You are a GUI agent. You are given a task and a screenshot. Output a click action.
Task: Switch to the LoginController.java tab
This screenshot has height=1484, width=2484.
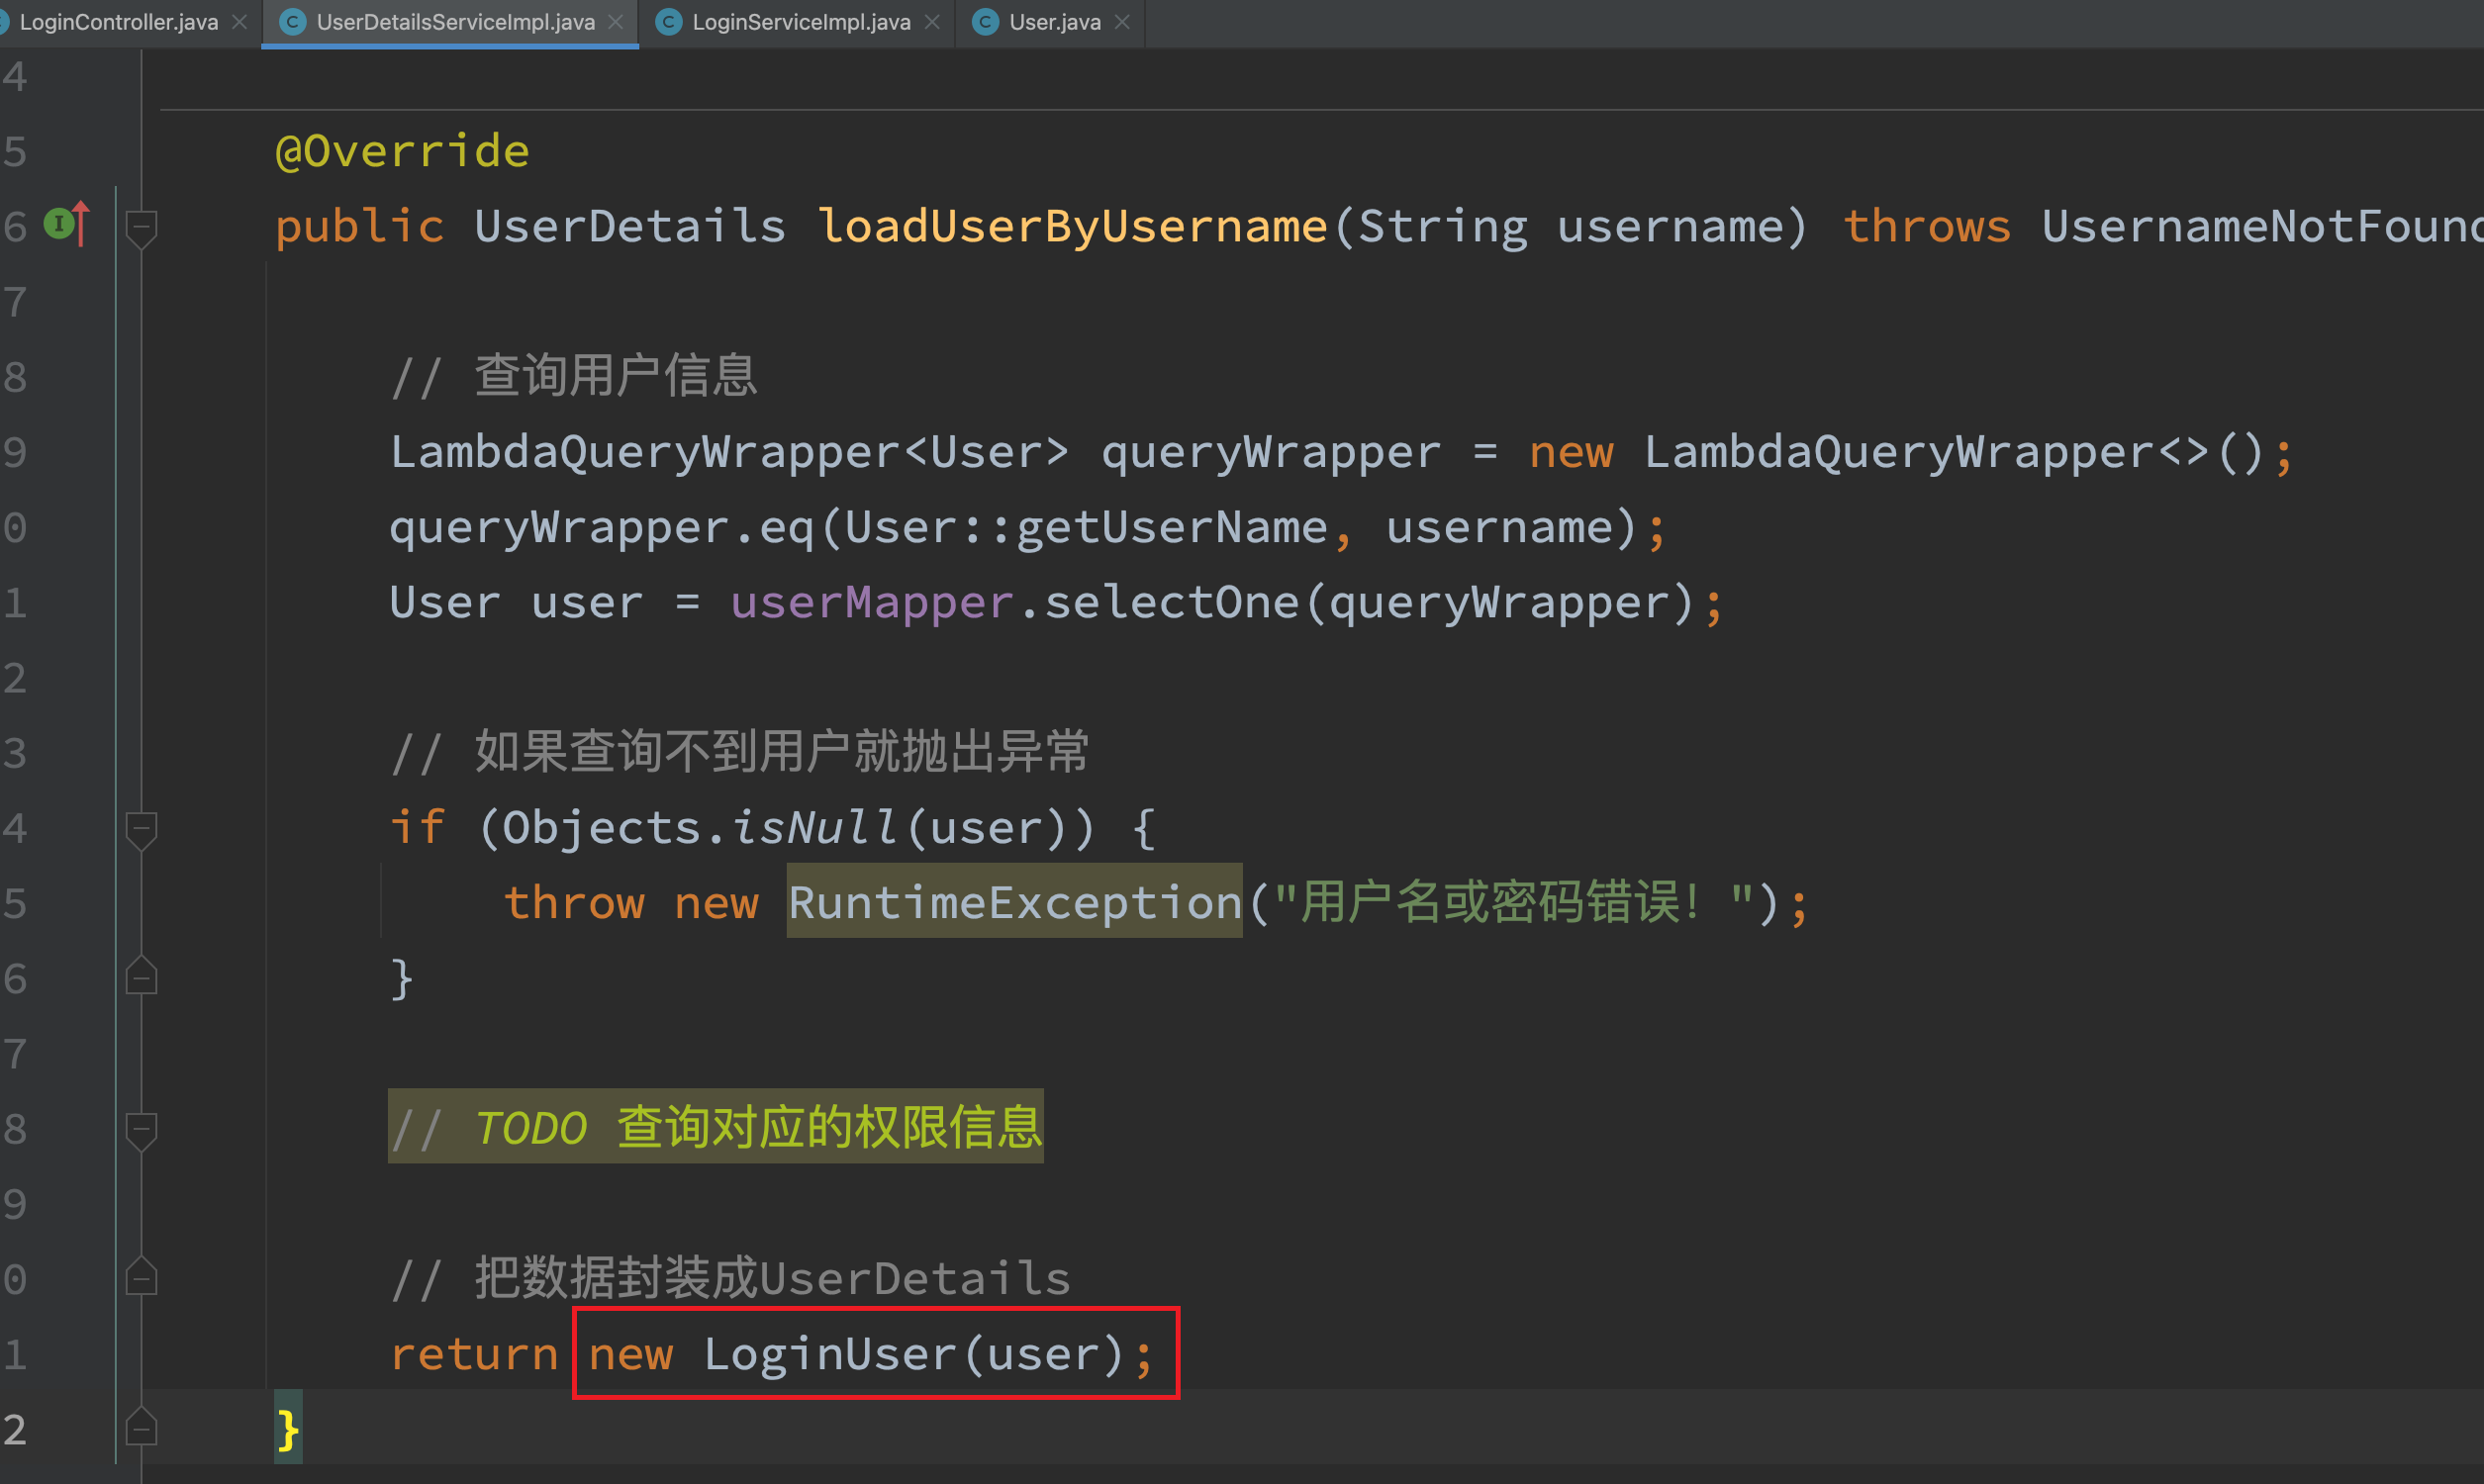[x=118, y=22]
